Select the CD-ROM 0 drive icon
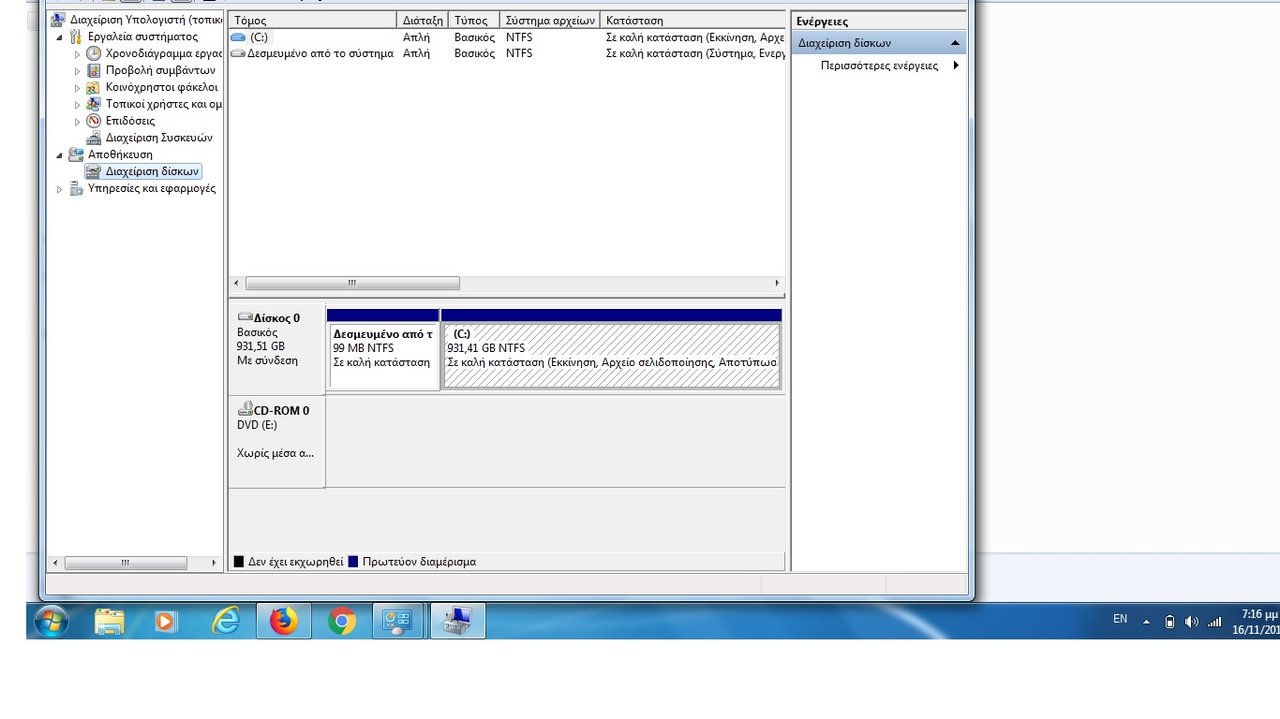Viewport: 1280px width, 719px height. (x=245, y=410)
